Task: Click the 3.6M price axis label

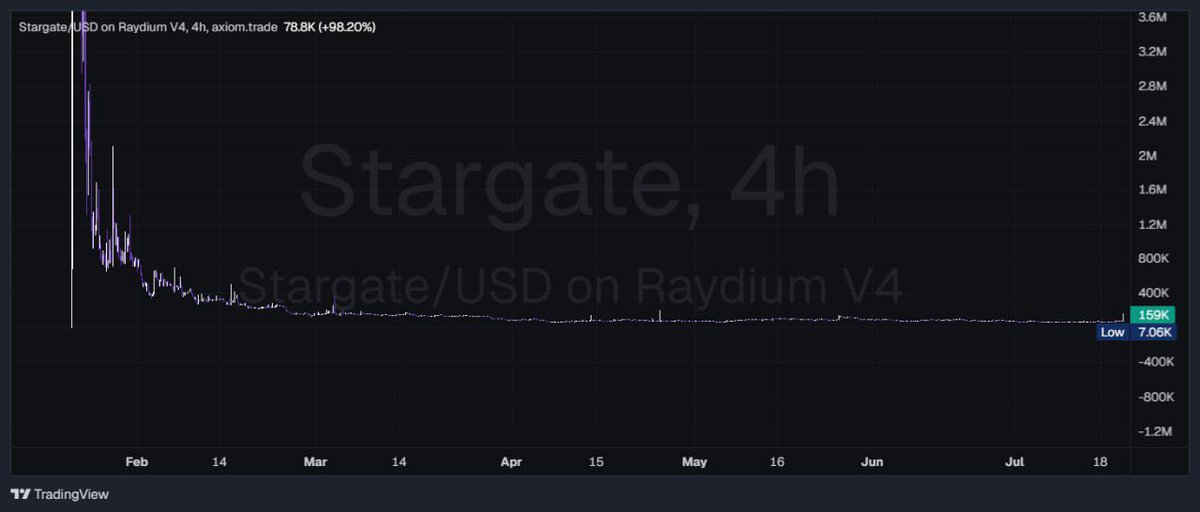Action: (1153, 17)
